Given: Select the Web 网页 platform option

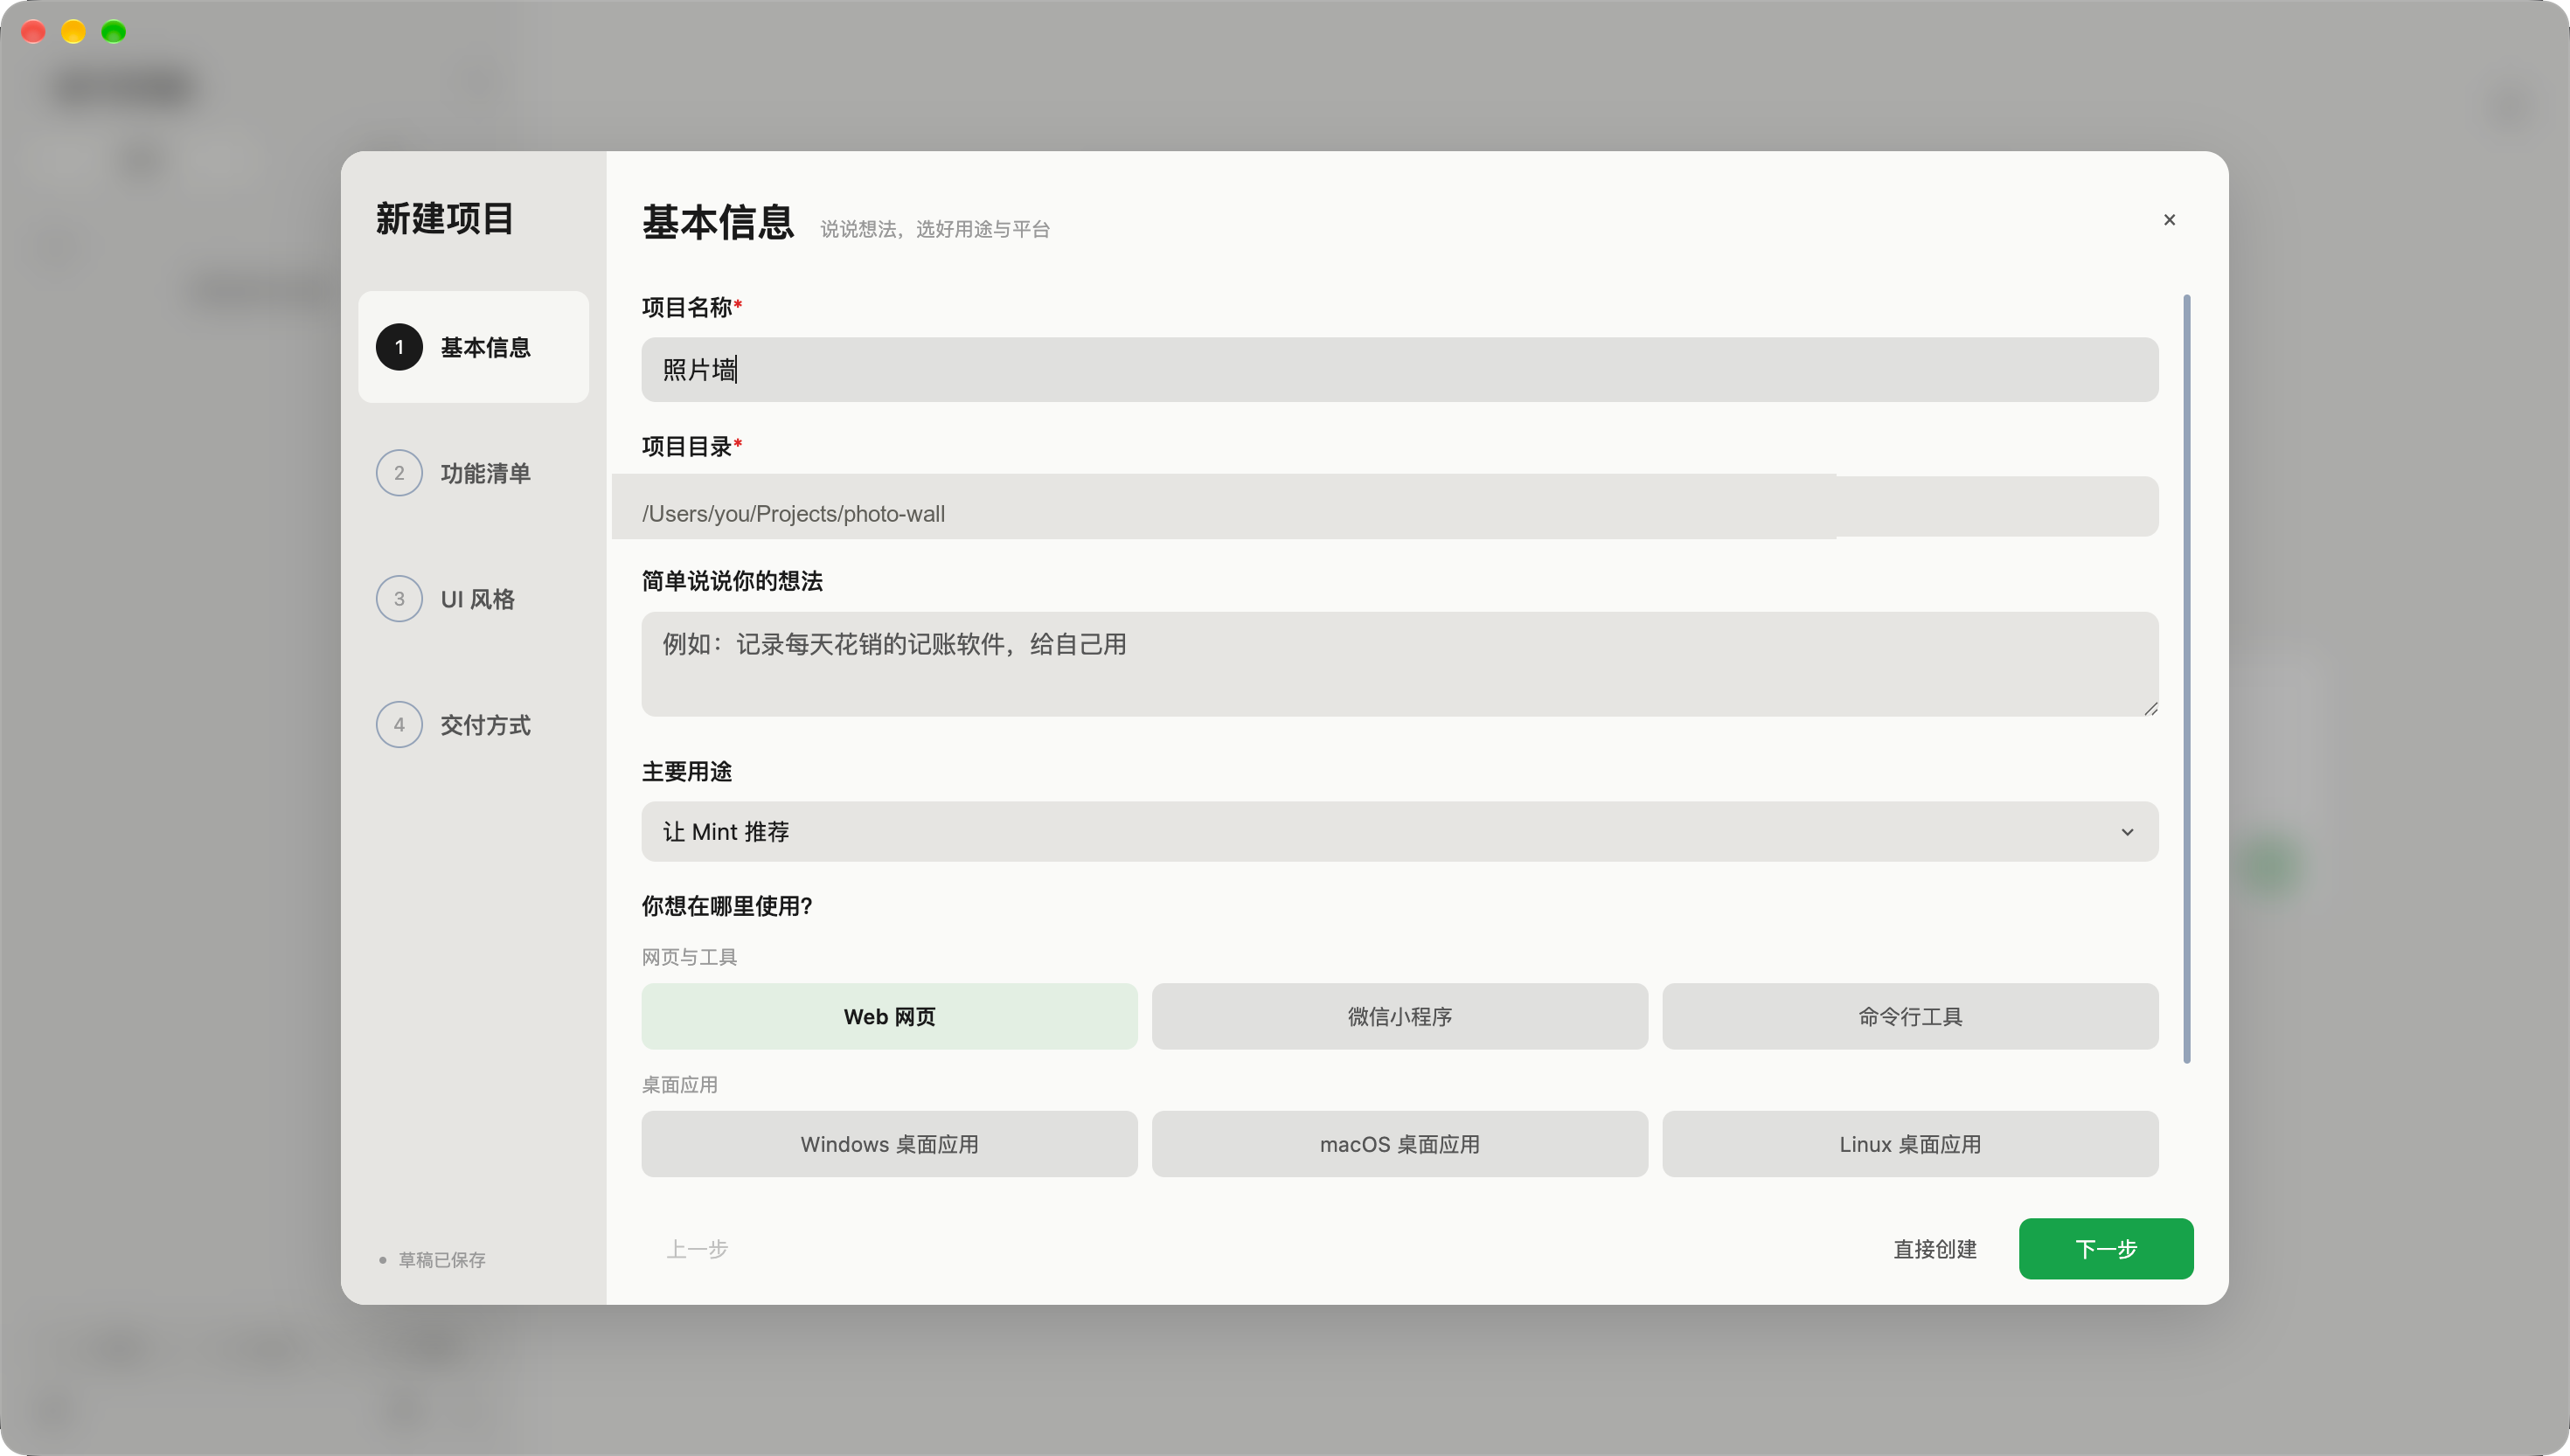Looking at the screenshot, I should [889, 1016].
